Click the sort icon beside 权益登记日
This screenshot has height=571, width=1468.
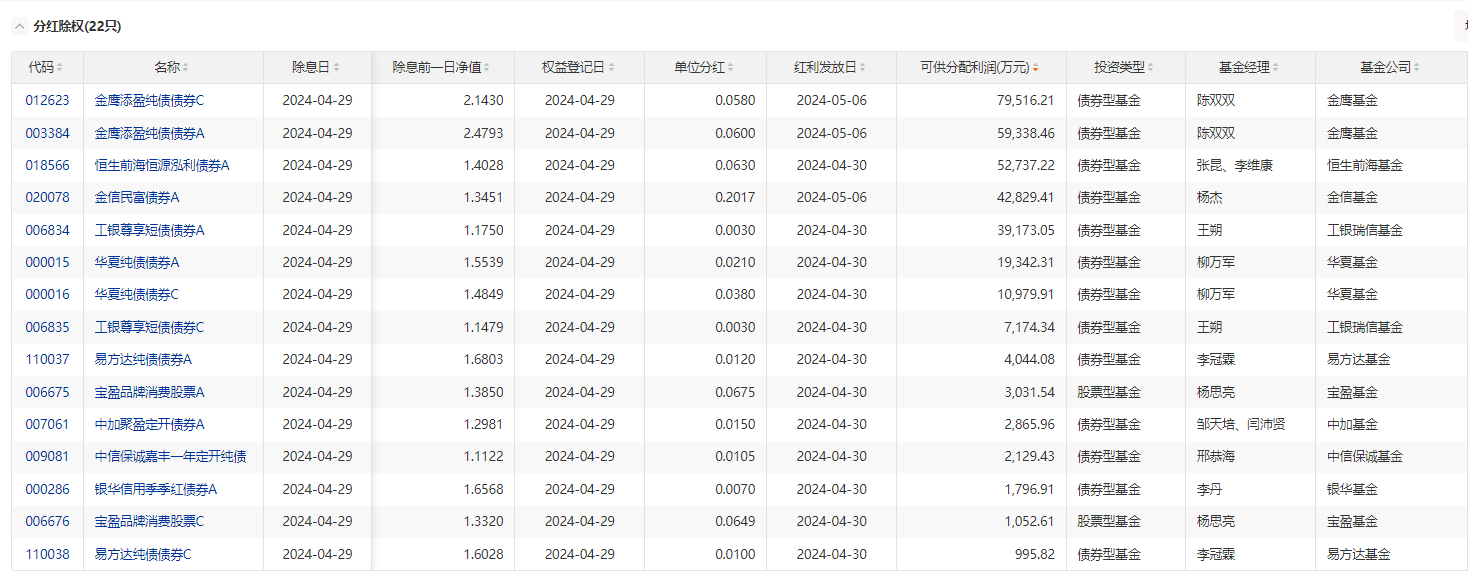(x=612, y=68)
